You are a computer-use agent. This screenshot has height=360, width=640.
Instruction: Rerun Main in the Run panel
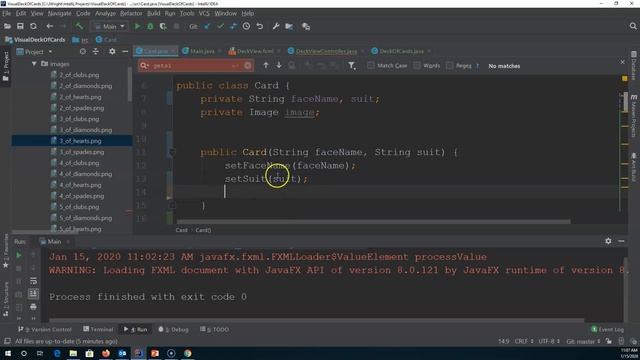pos(19,255)
